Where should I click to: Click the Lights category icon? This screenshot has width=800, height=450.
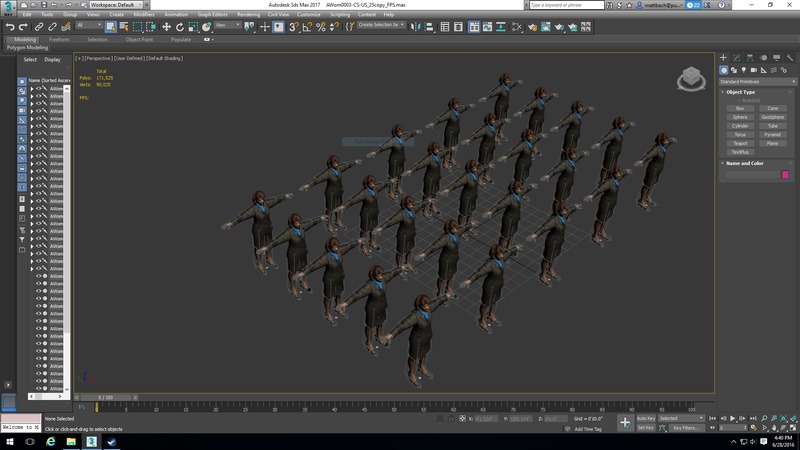[745, 71]
